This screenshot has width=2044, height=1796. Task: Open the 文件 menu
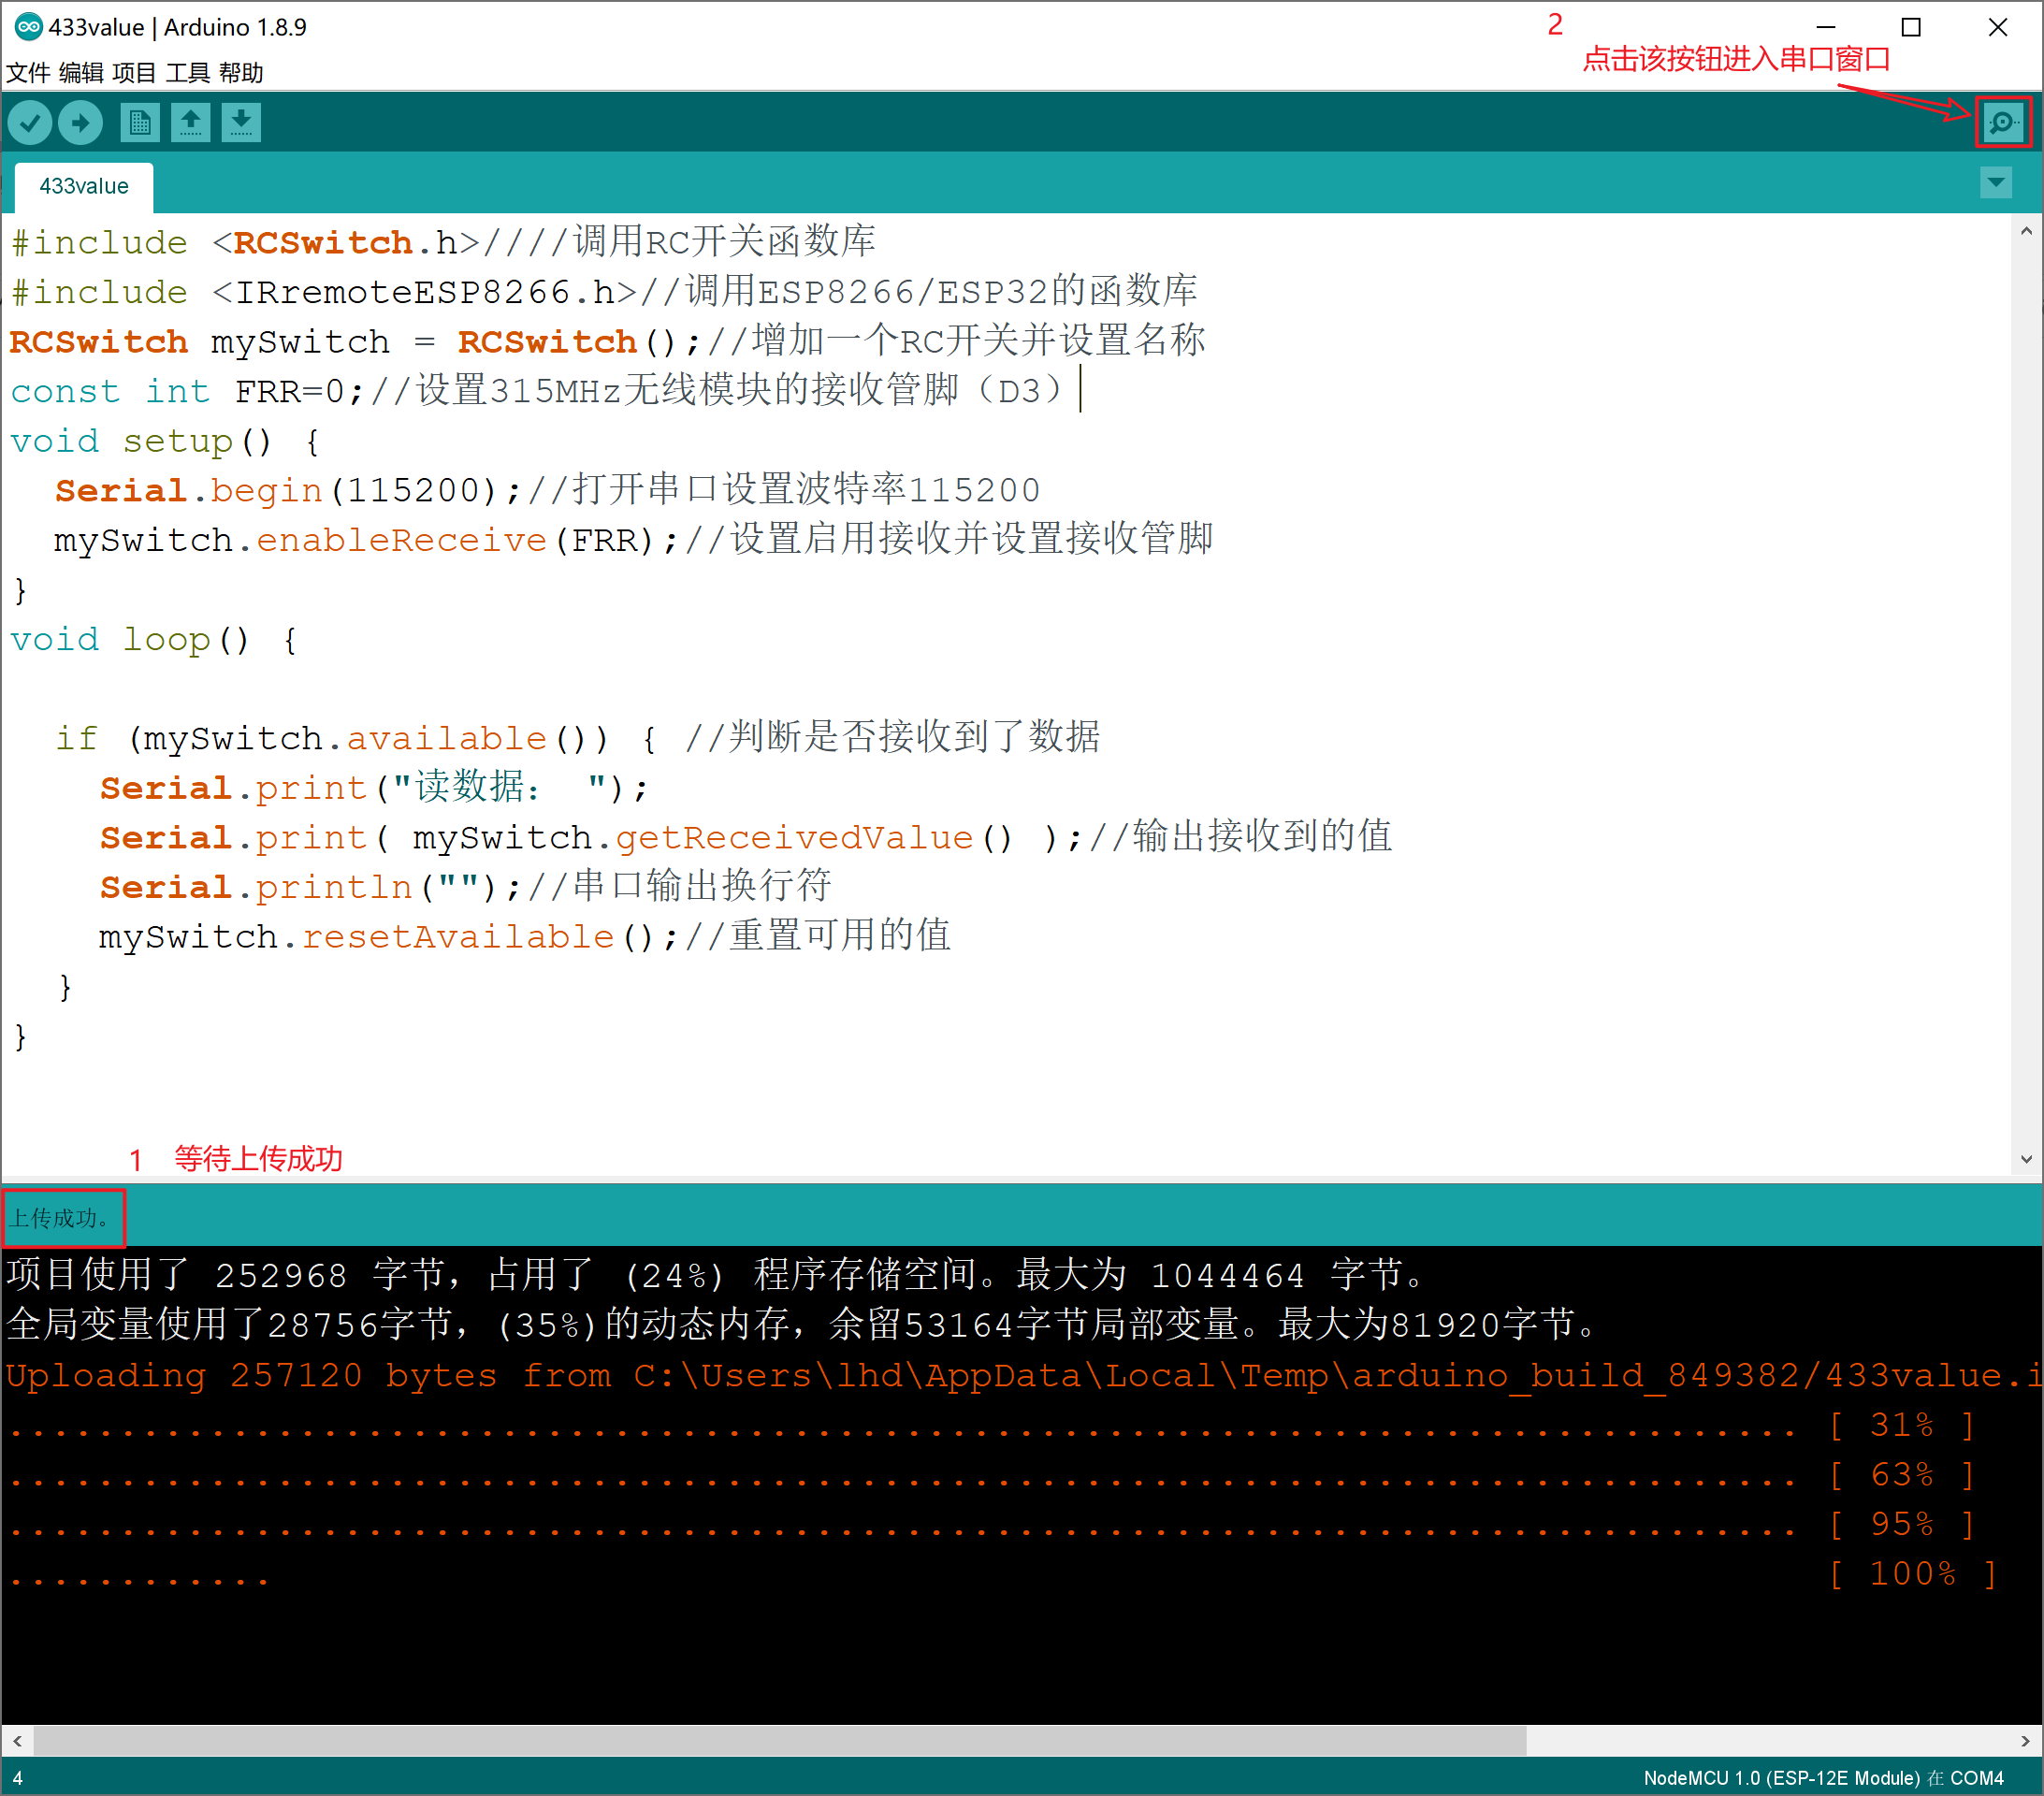(28, 73)
